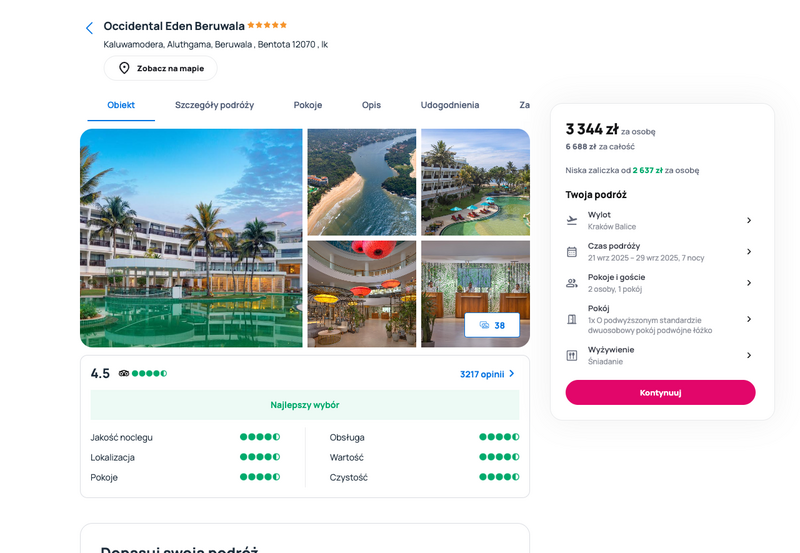Image resolution: width=800 pixels, height=553 pixels.
Task: Expand the Wyżywienie chevron
Action: (749, 355)
